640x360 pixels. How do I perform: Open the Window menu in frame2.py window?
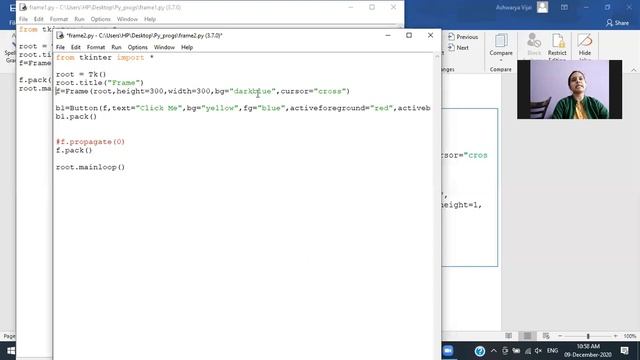pyautogui.click(x=164, y=47)
